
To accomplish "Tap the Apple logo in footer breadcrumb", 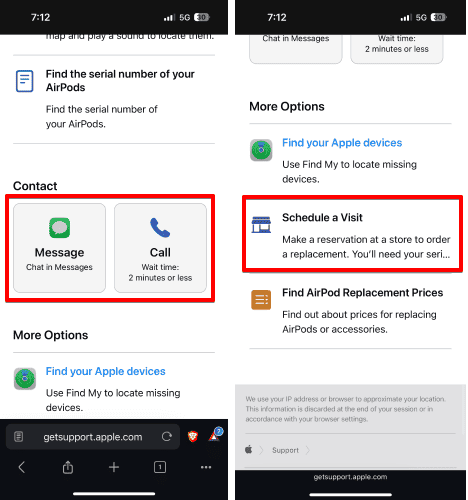I will point(249,450).
